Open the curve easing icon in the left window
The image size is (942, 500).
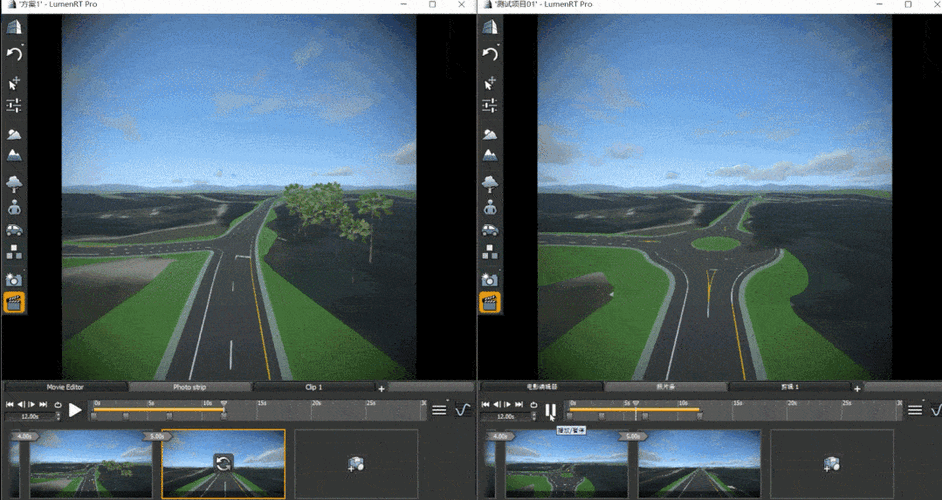click(x=463, y=410)
